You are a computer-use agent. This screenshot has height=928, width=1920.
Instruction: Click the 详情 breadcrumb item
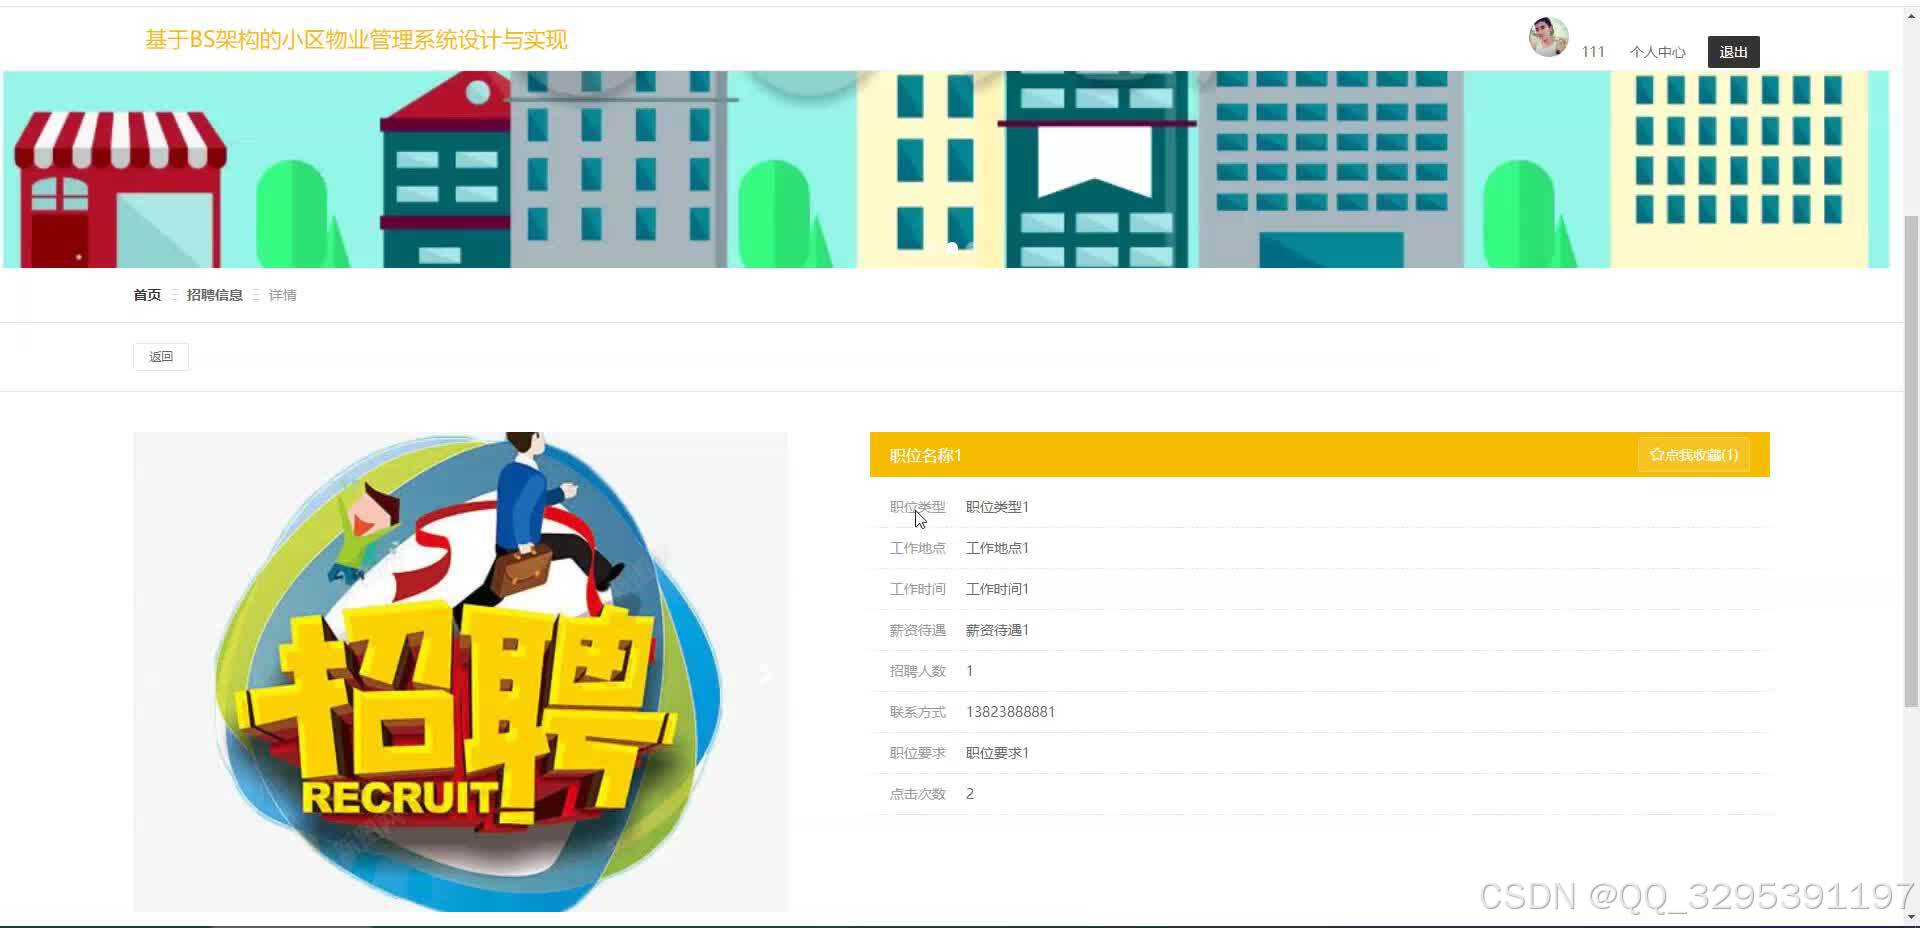[283, 294]
